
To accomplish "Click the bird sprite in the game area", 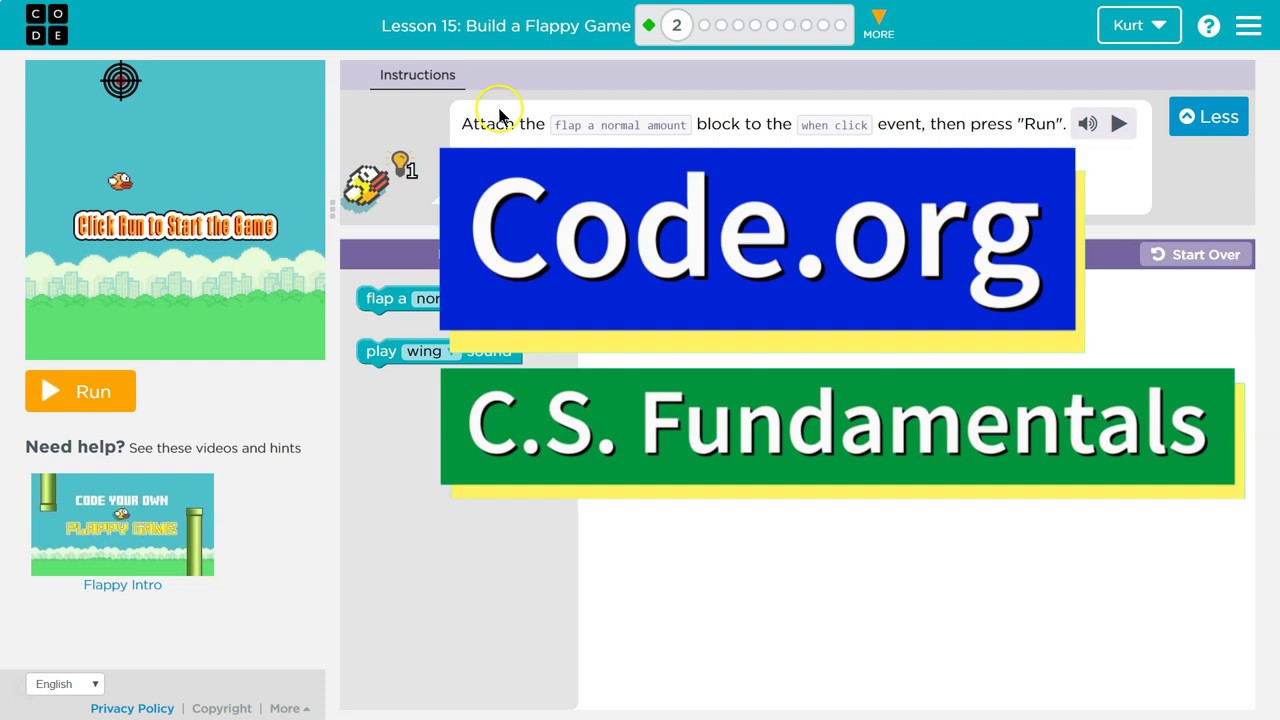I will click(120, 181).
